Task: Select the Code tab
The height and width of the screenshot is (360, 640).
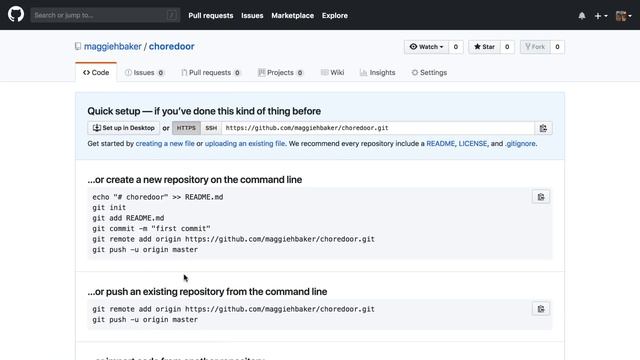Action: (96, 73)
